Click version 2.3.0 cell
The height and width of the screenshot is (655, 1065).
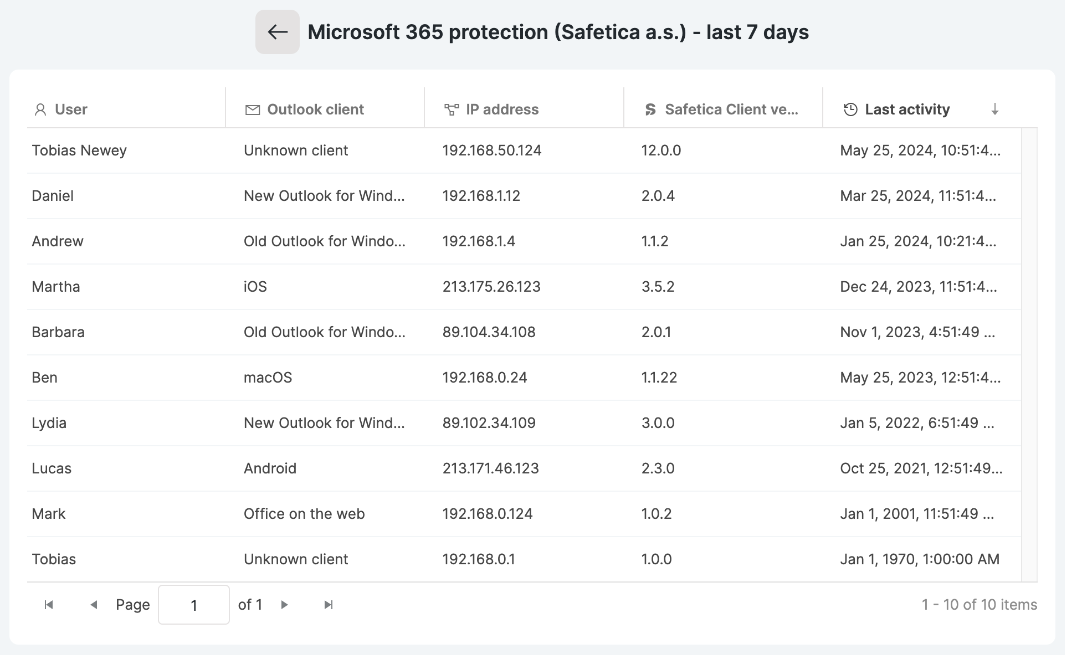(658, 469)
